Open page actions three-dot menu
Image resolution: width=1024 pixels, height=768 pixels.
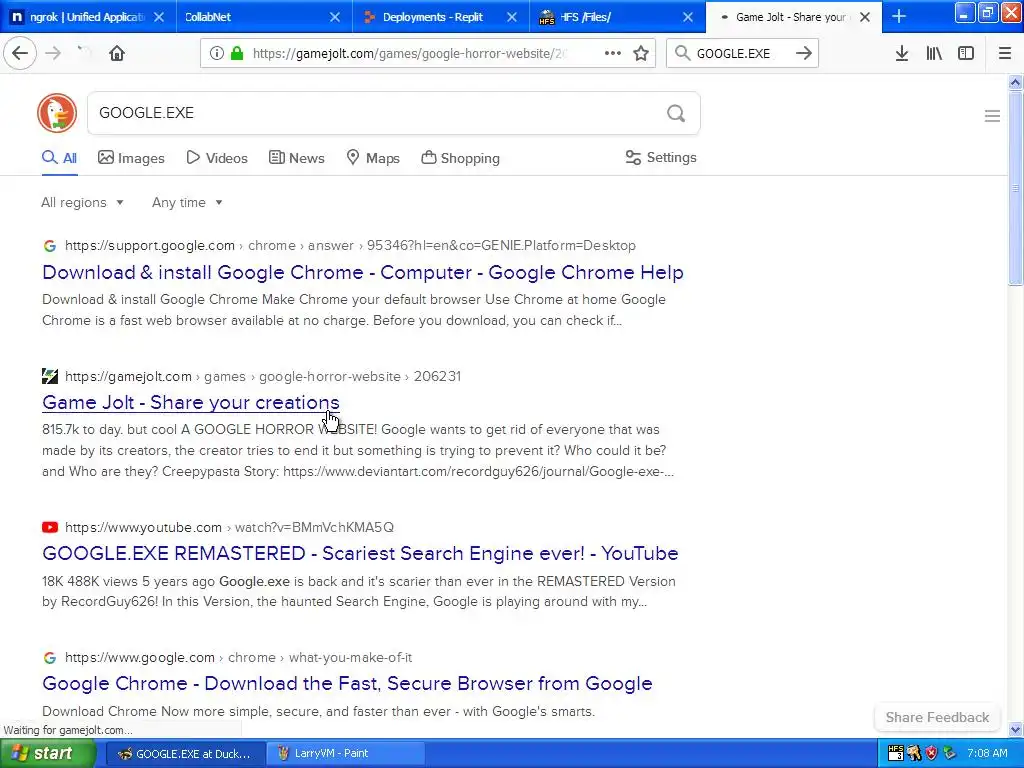click(x=612, y=53)
